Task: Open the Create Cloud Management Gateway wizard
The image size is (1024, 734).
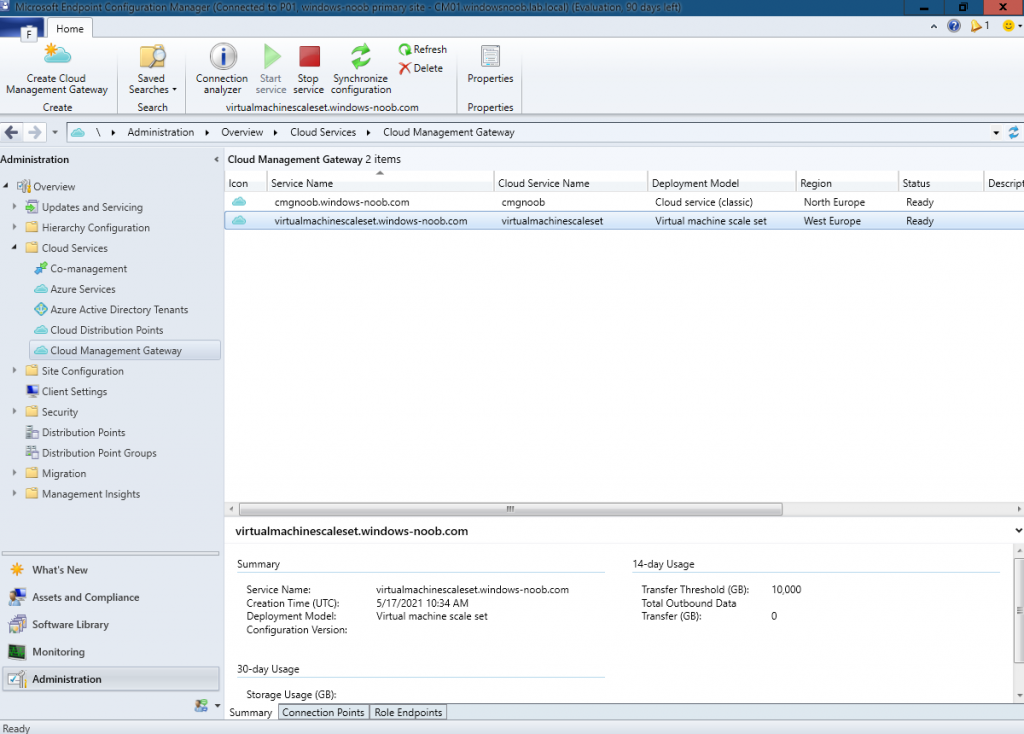Action: 57,65
